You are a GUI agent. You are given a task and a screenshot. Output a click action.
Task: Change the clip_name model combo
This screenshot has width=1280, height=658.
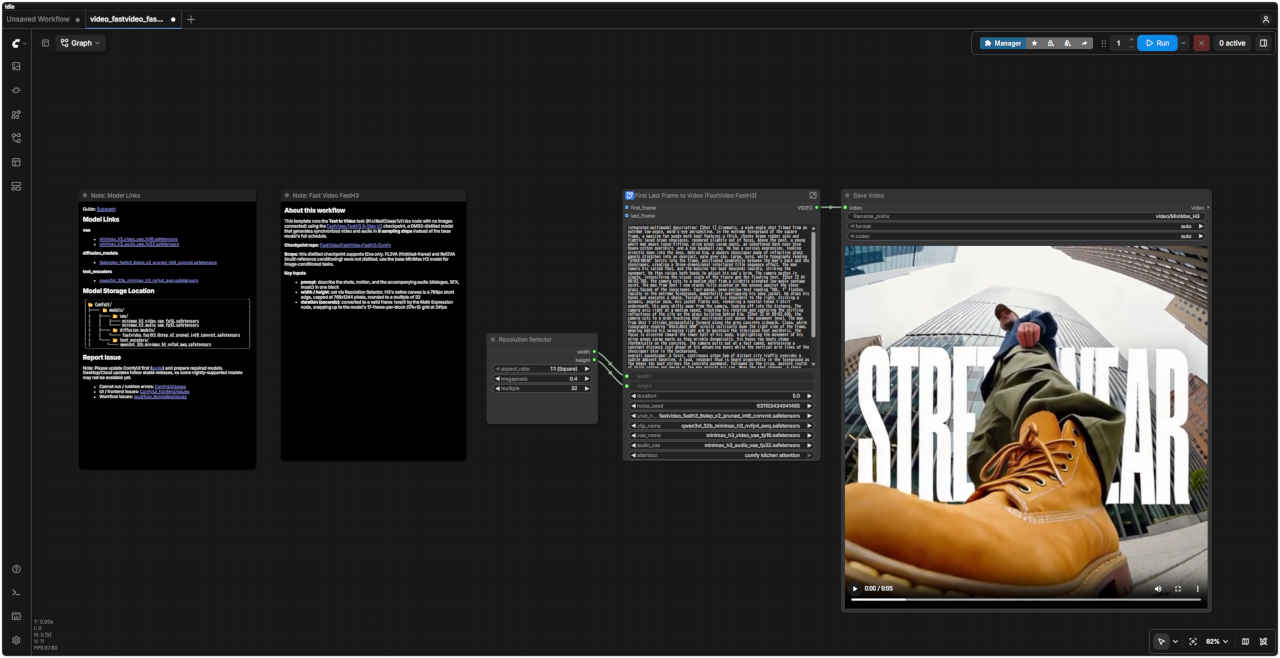click(721, 425)
